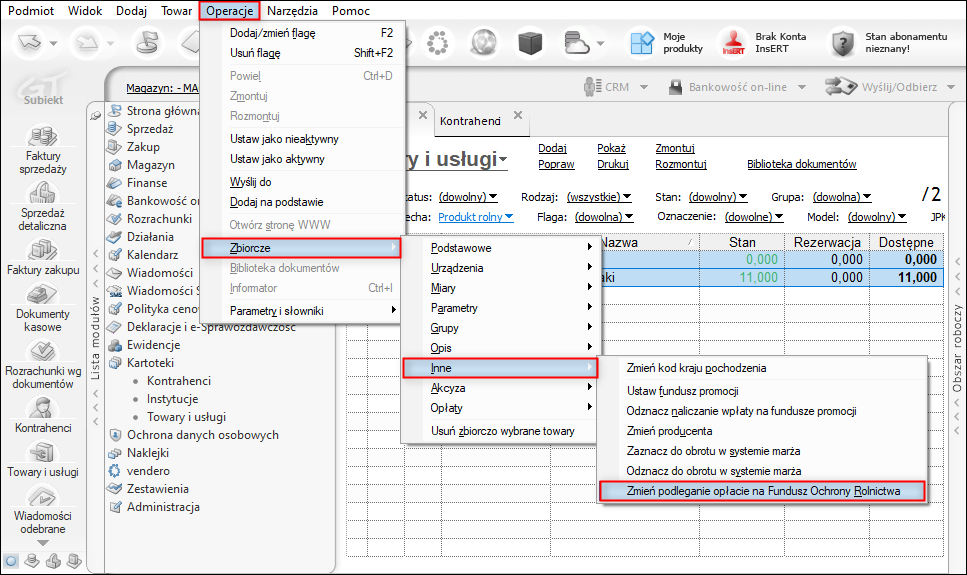Image resolution: width=967 pixels, height=575 pixels.
Task: Sort table by Rezerwacja column header
Action: point(826,242)
